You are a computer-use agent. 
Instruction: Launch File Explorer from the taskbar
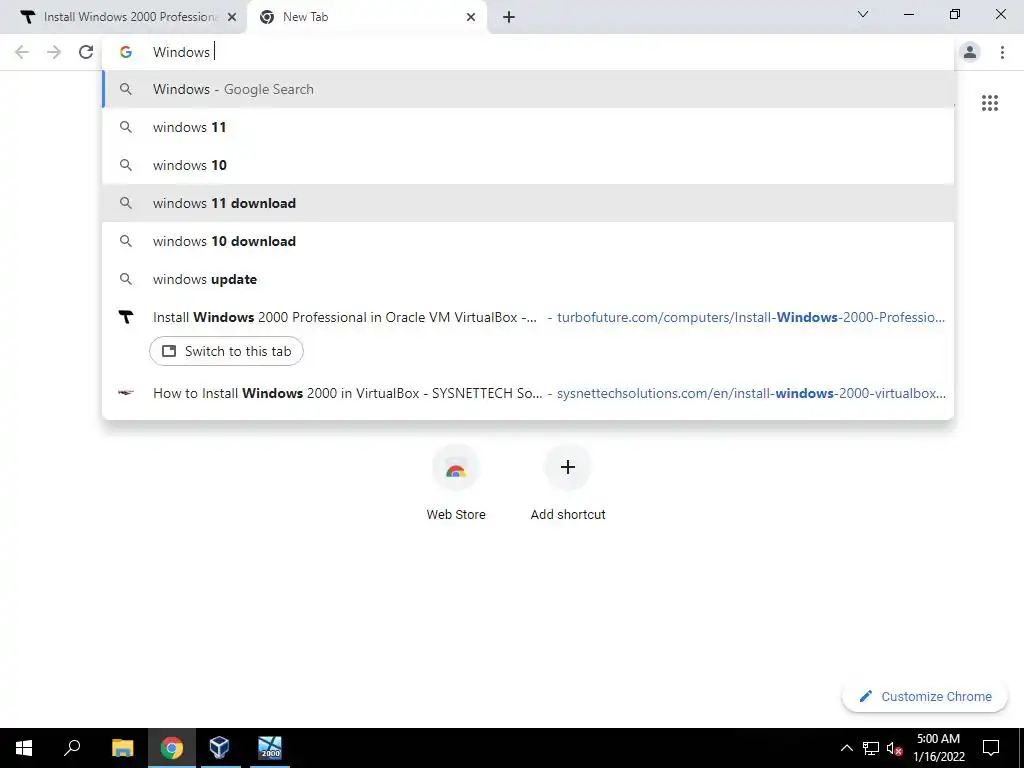click(123, 748)
